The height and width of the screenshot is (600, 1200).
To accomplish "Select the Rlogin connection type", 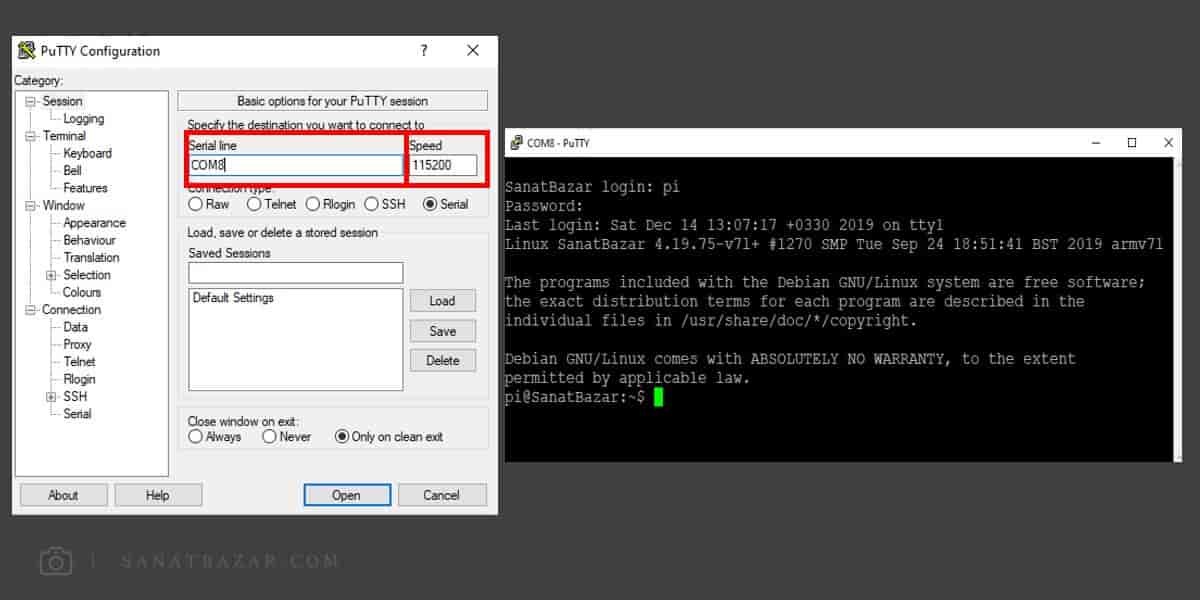I will [330, 204].
